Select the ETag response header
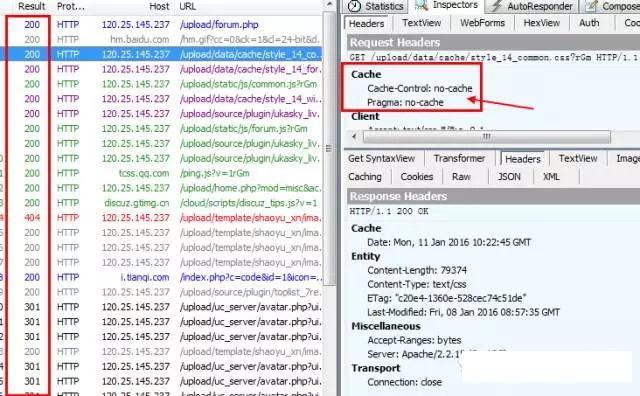The height and width of the screenshot is (396, 640). point(447,298)
